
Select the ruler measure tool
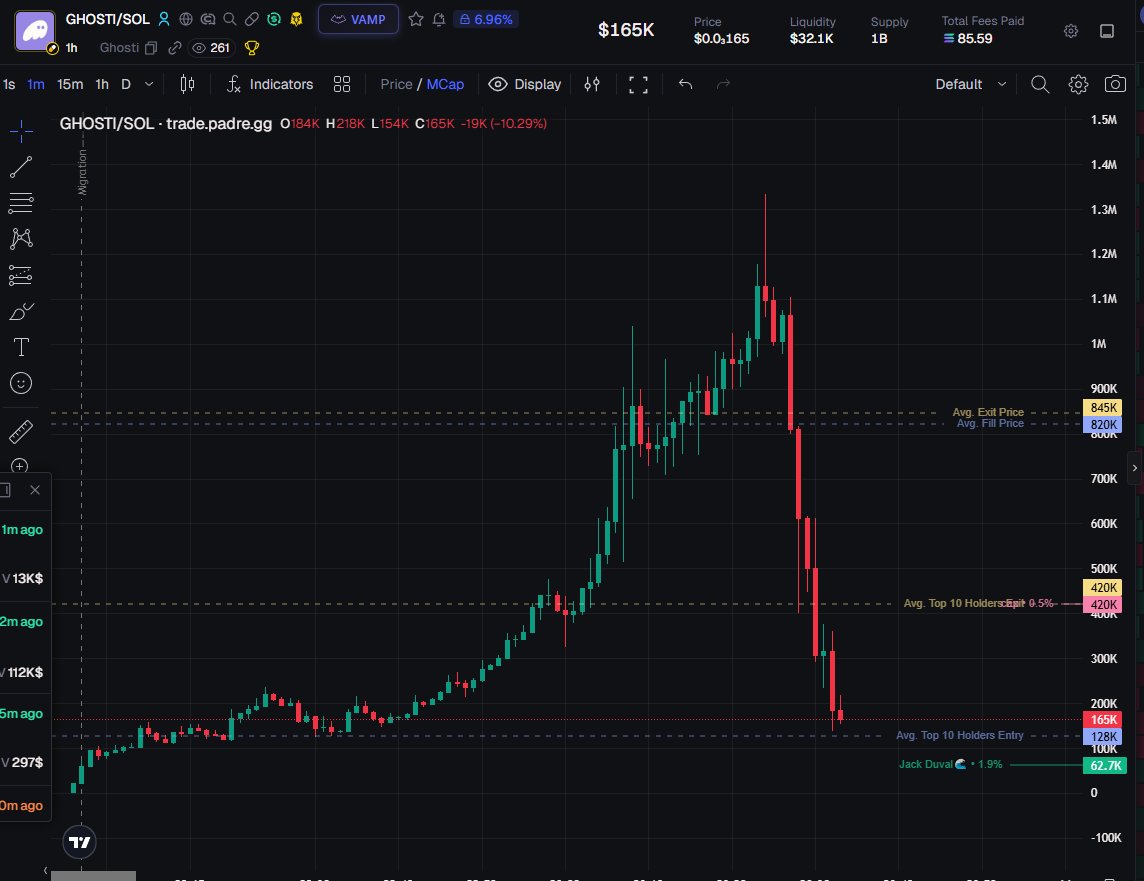pos(21,432)
